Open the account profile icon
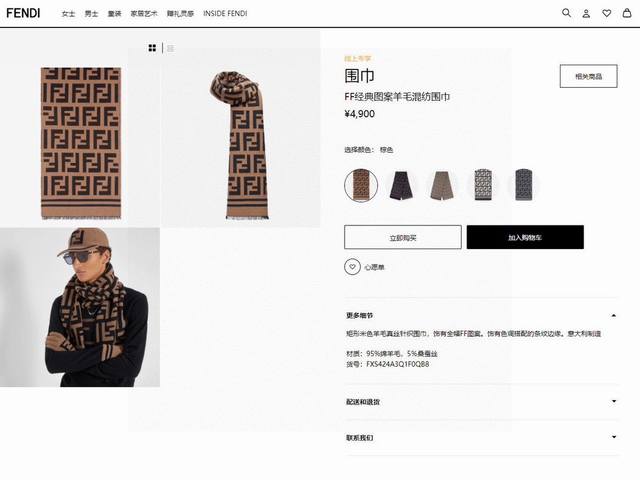This screenshot has height=480, width=640. 586,13
